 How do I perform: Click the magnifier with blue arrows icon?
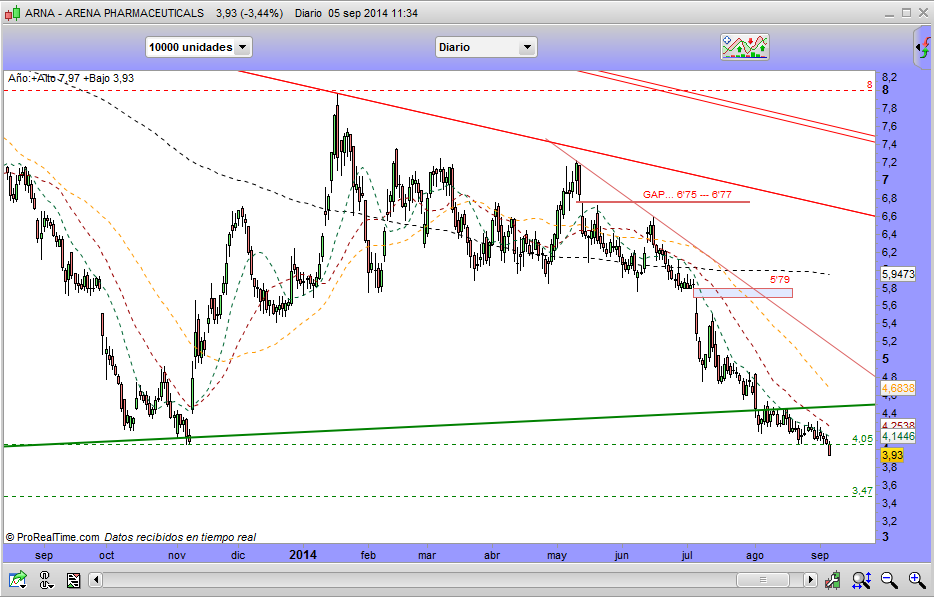pyautogui.click(x=861, y=579)
